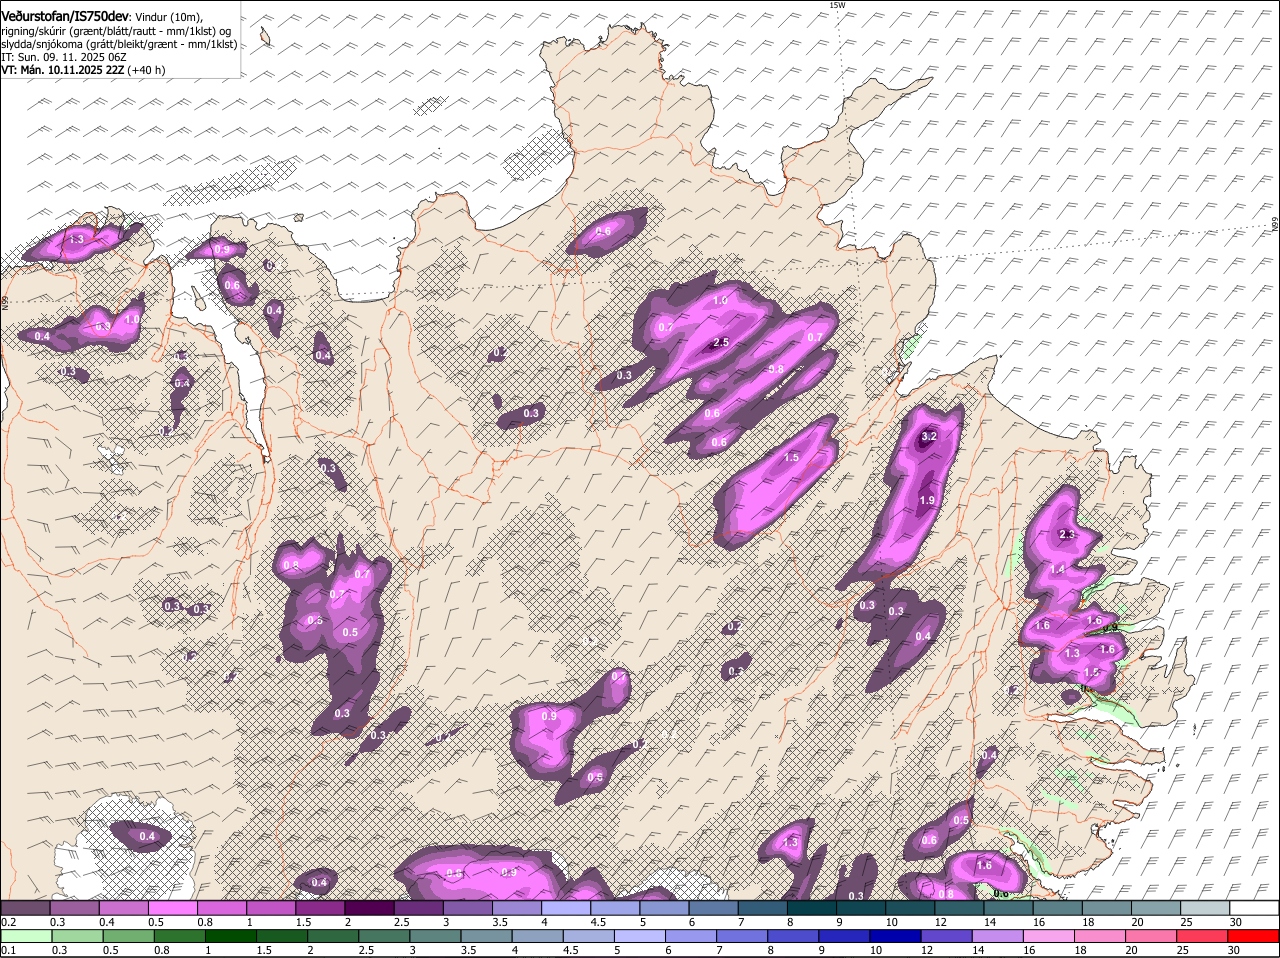Select the 2.3 precipitation value on the map

1066,535
